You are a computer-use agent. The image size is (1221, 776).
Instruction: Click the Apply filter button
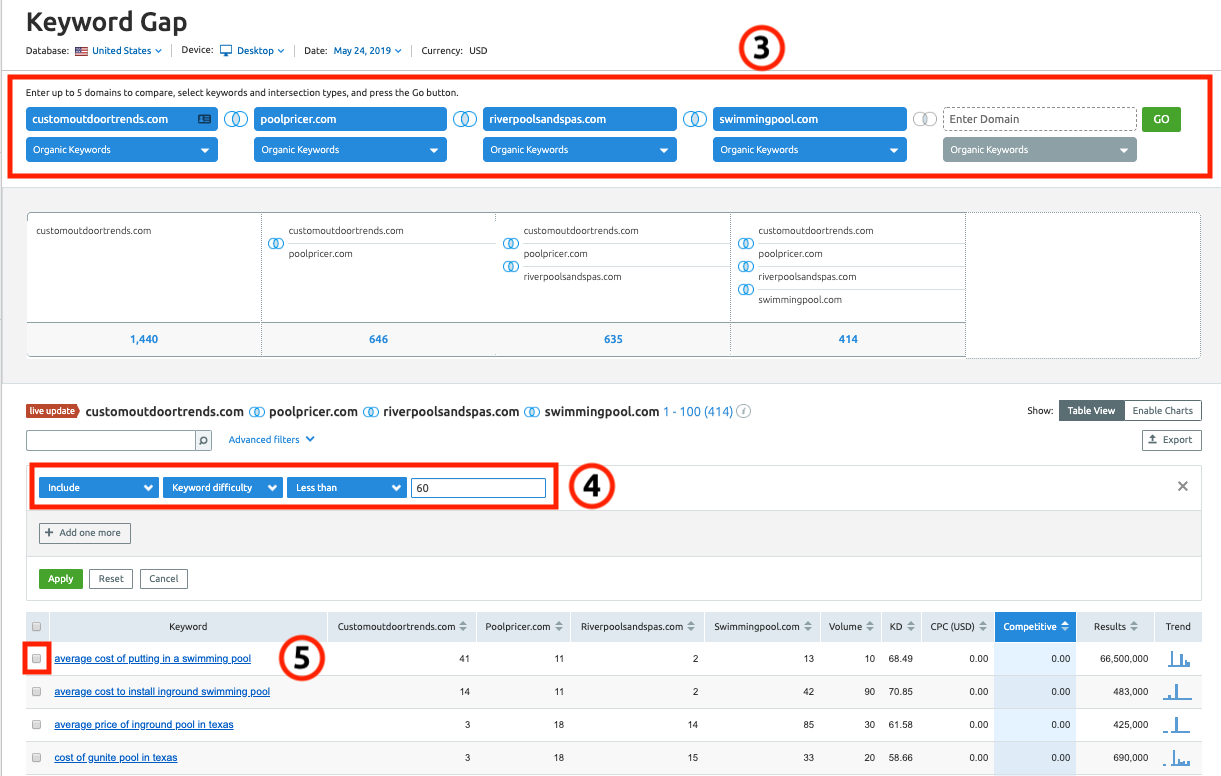(x=61, y=579)
